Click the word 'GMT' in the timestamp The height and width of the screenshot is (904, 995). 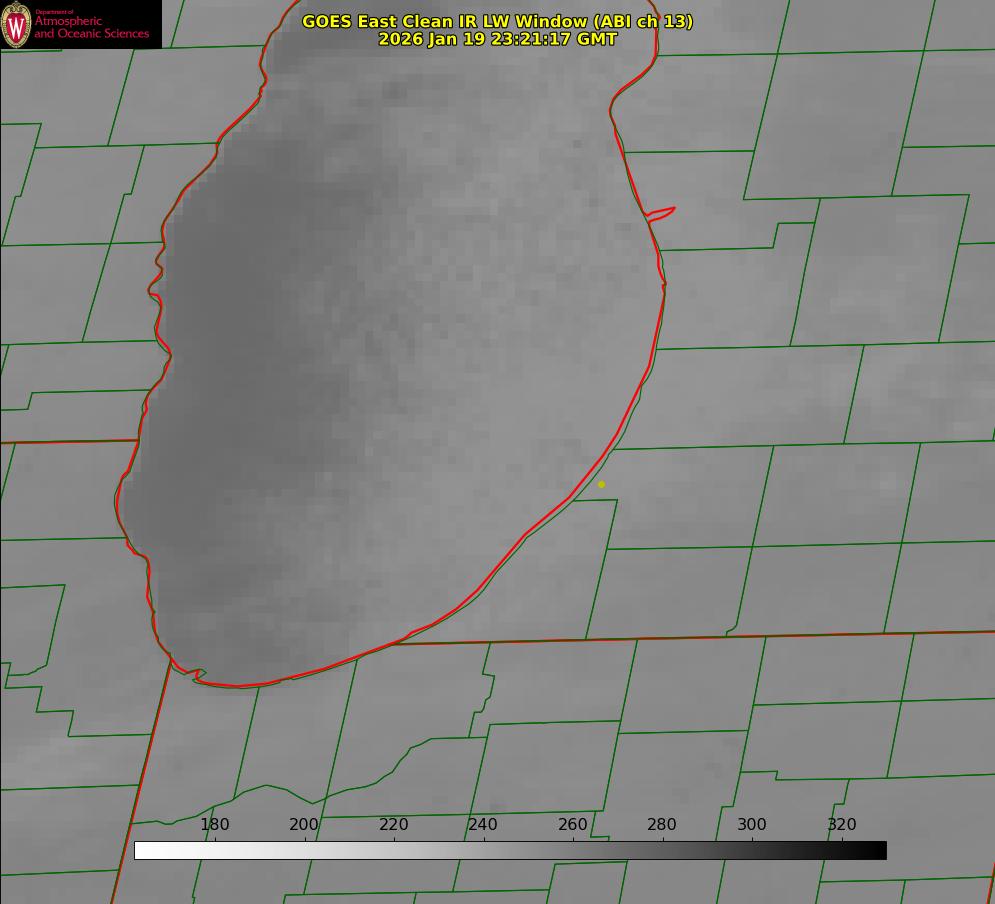click(596, 39)
